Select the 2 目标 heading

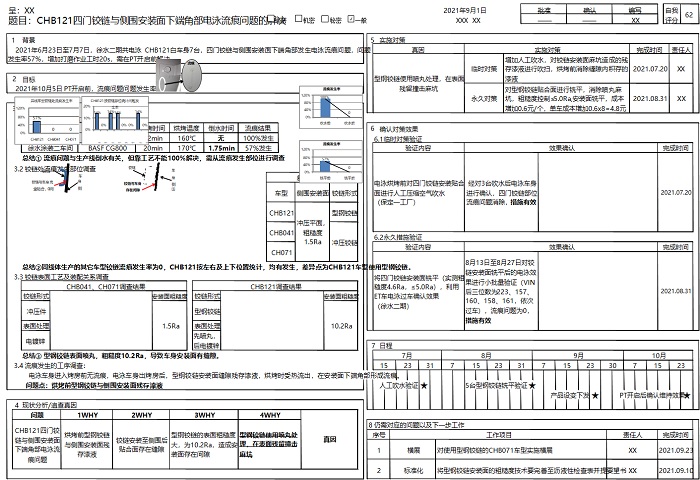(24, 79)
